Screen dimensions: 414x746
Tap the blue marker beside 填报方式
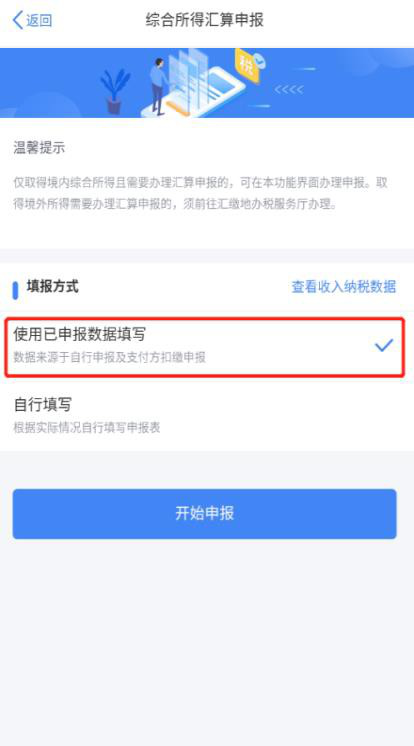click(15, 290)
